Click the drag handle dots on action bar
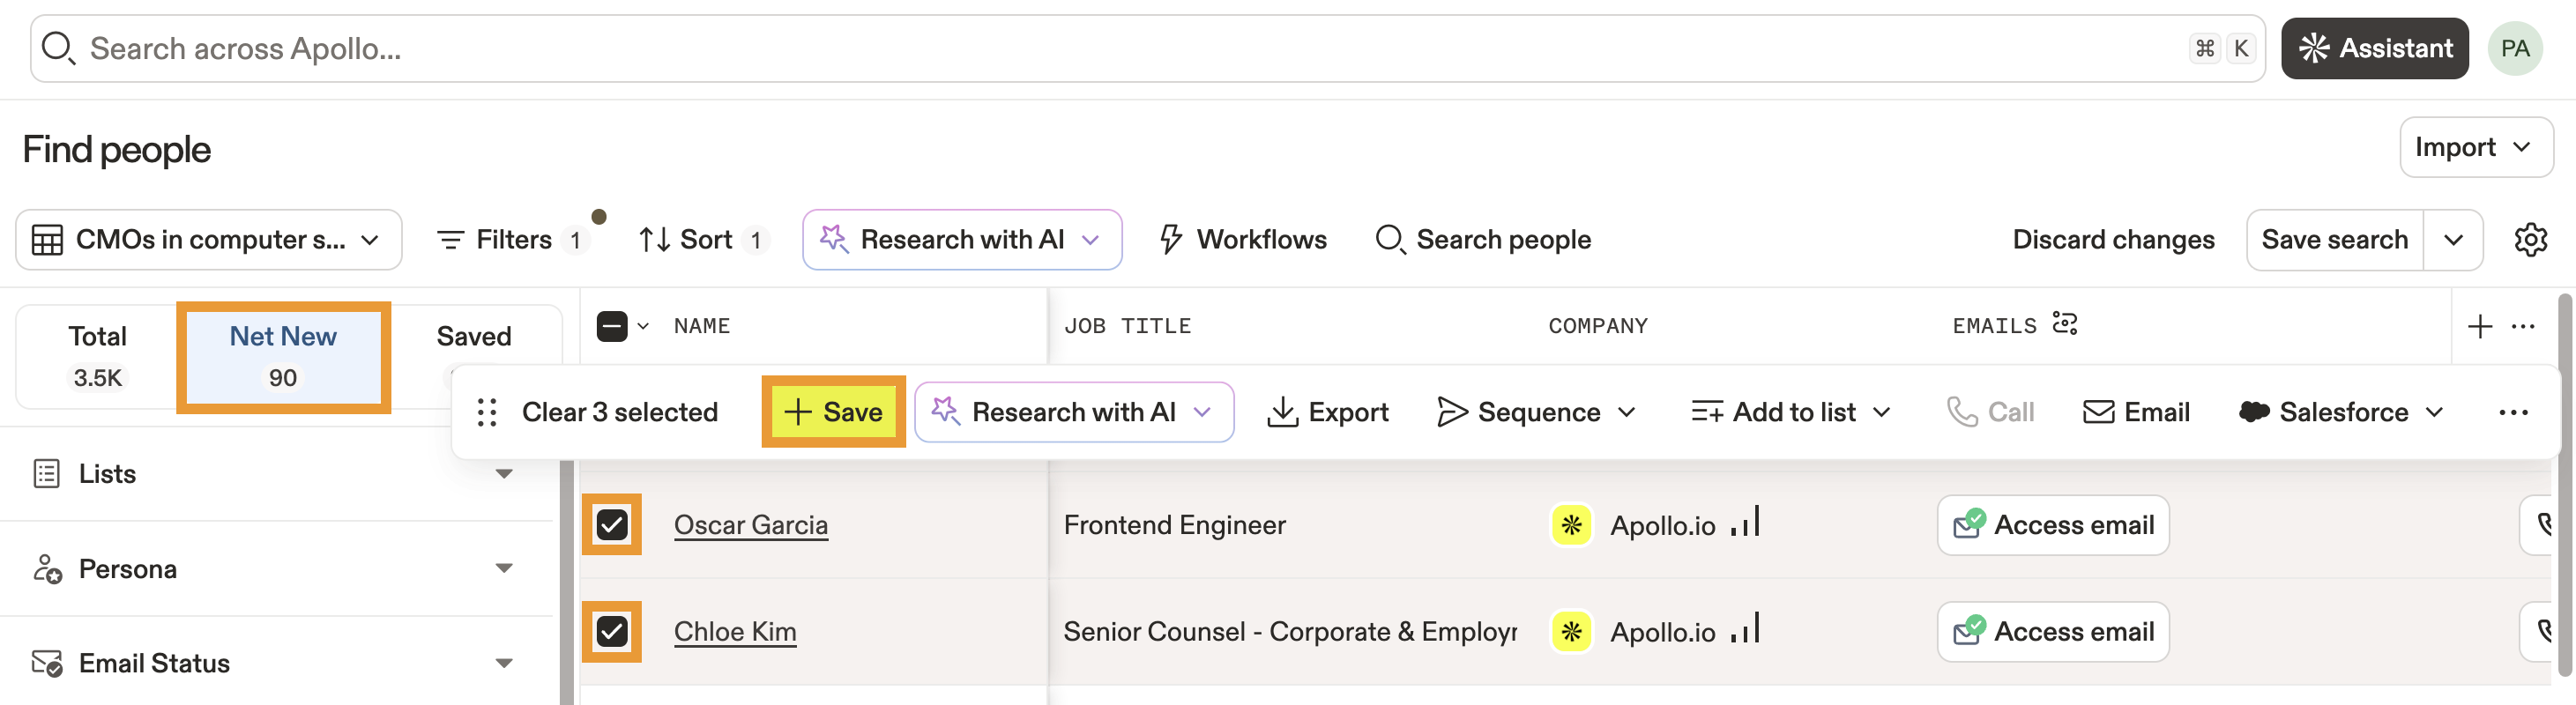2576x705 pixels. [x=487, y=412]
